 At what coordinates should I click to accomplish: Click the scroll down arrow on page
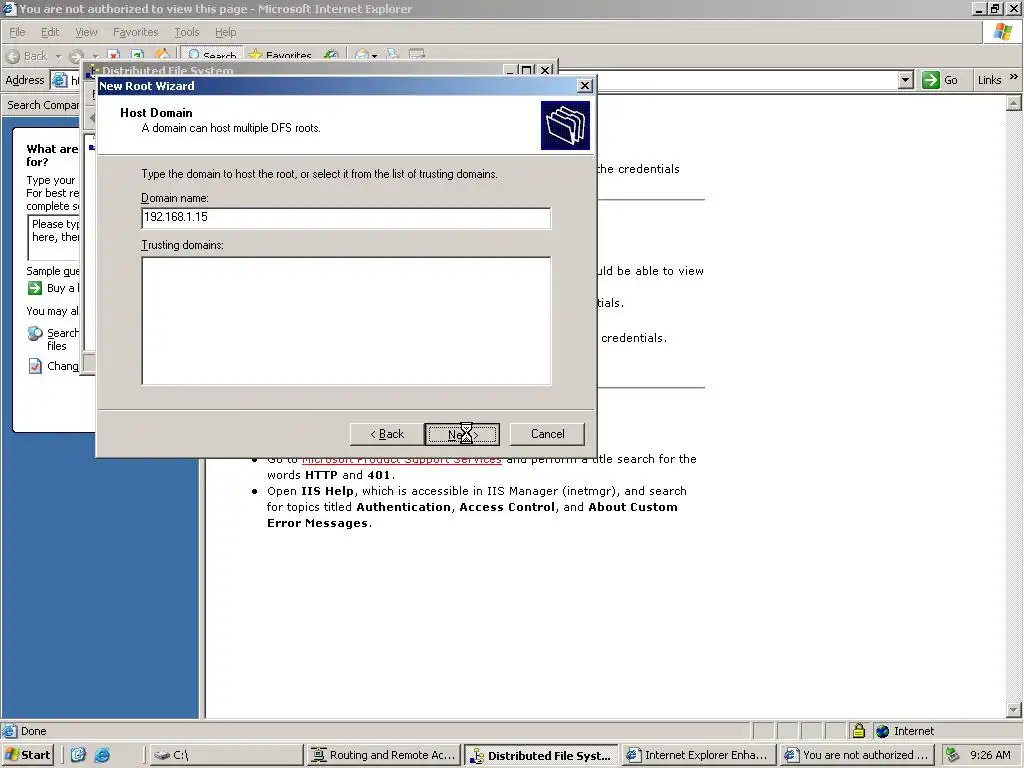(x=1013, y=709)
